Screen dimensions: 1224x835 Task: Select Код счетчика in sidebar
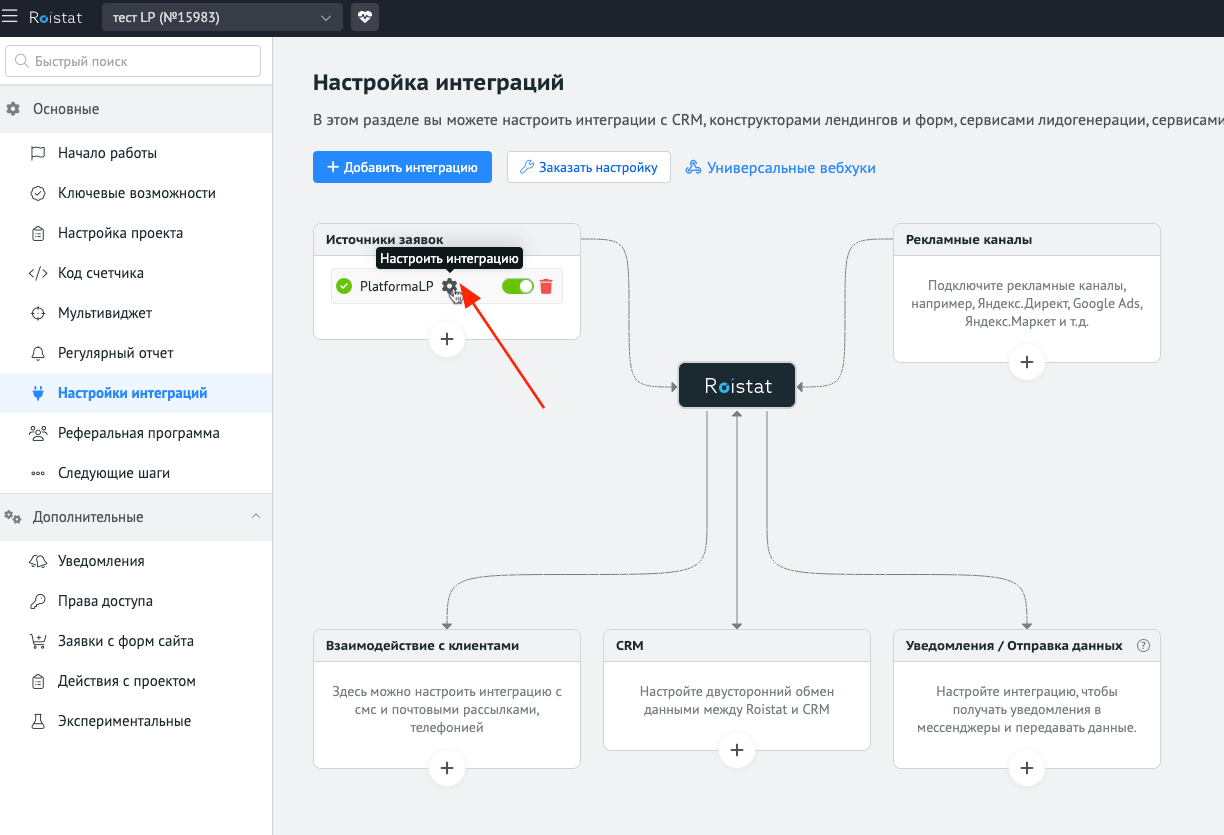click(x=136, y=273)
